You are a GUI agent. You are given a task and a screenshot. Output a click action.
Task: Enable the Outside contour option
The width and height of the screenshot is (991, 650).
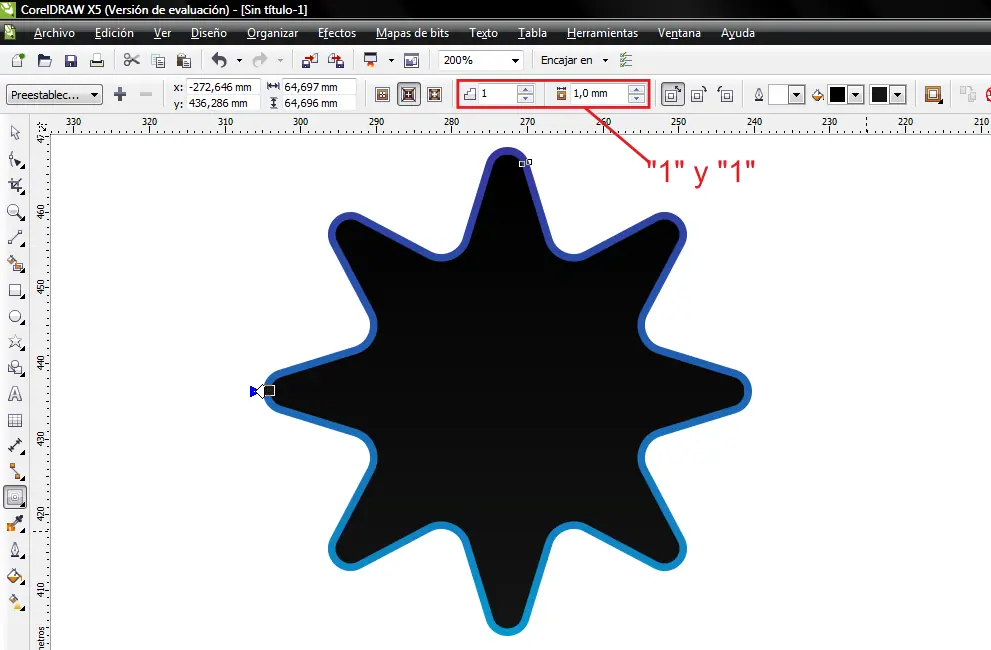point(434,95)
